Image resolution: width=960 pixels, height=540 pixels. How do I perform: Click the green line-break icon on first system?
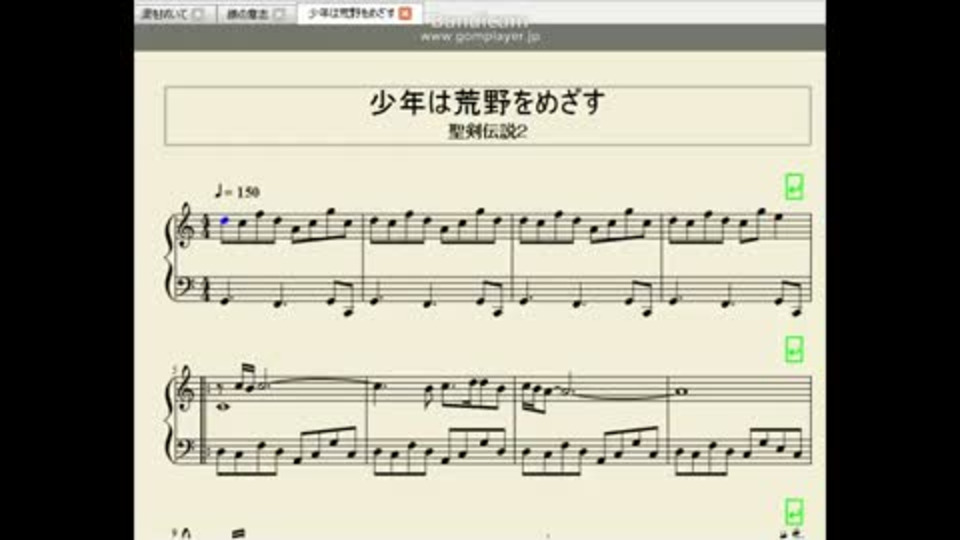point(794,187)
